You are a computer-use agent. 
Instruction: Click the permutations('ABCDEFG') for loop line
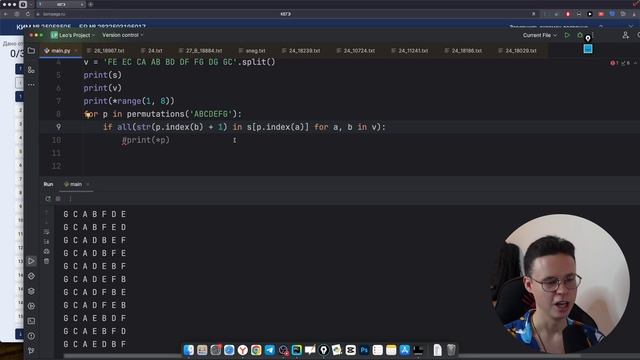click(x=162, y=114)
